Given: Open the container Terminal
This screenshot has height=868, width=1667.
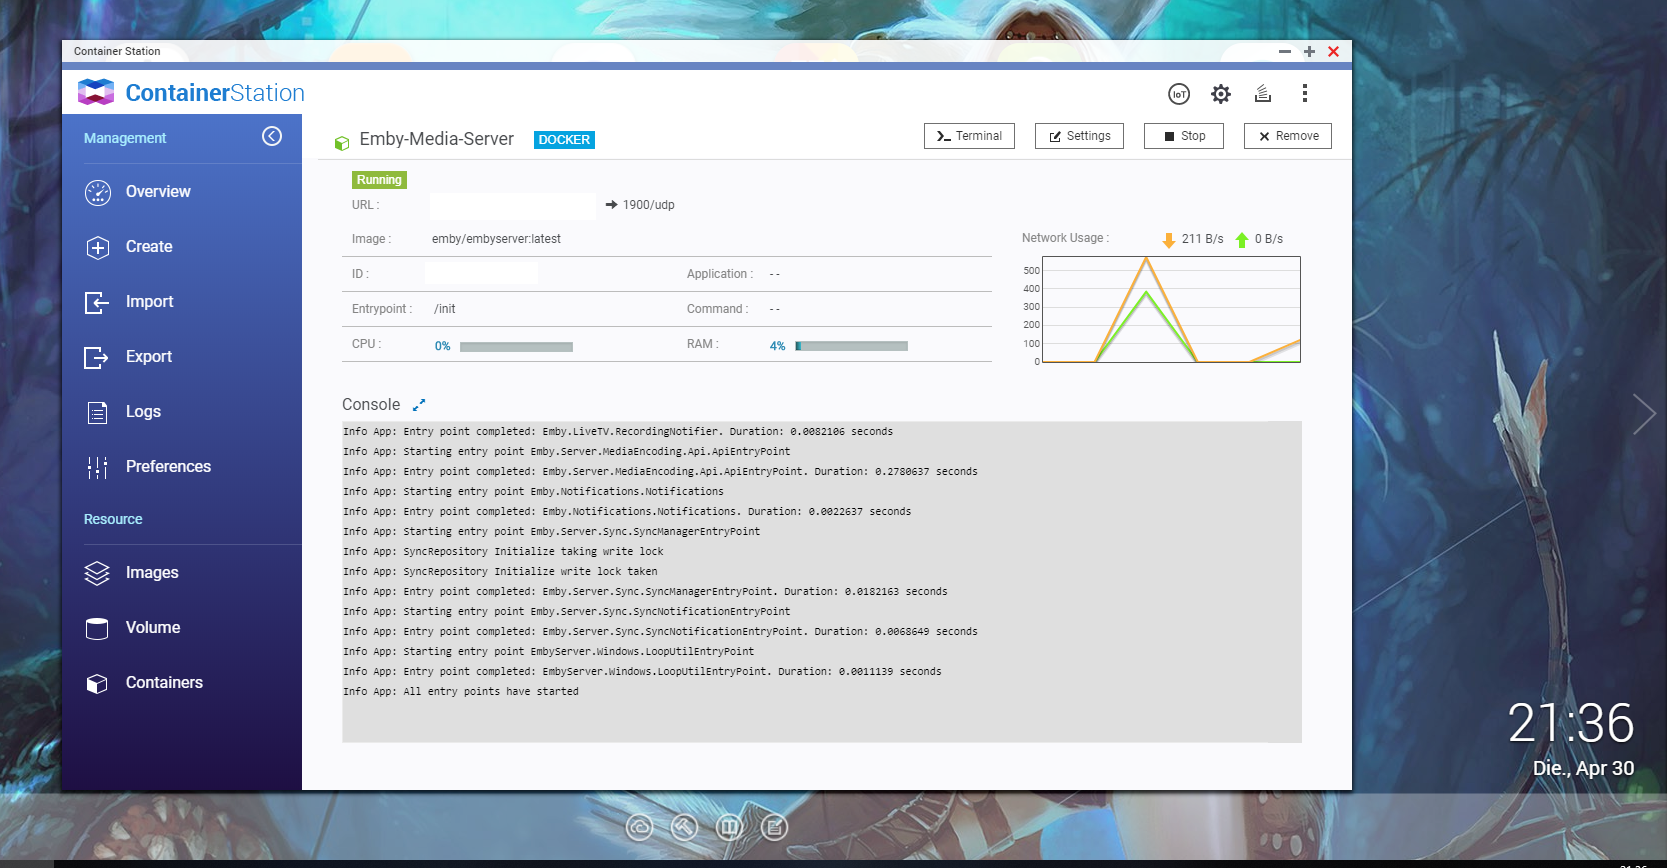Looking at the screenshot, I should (969, 136).
